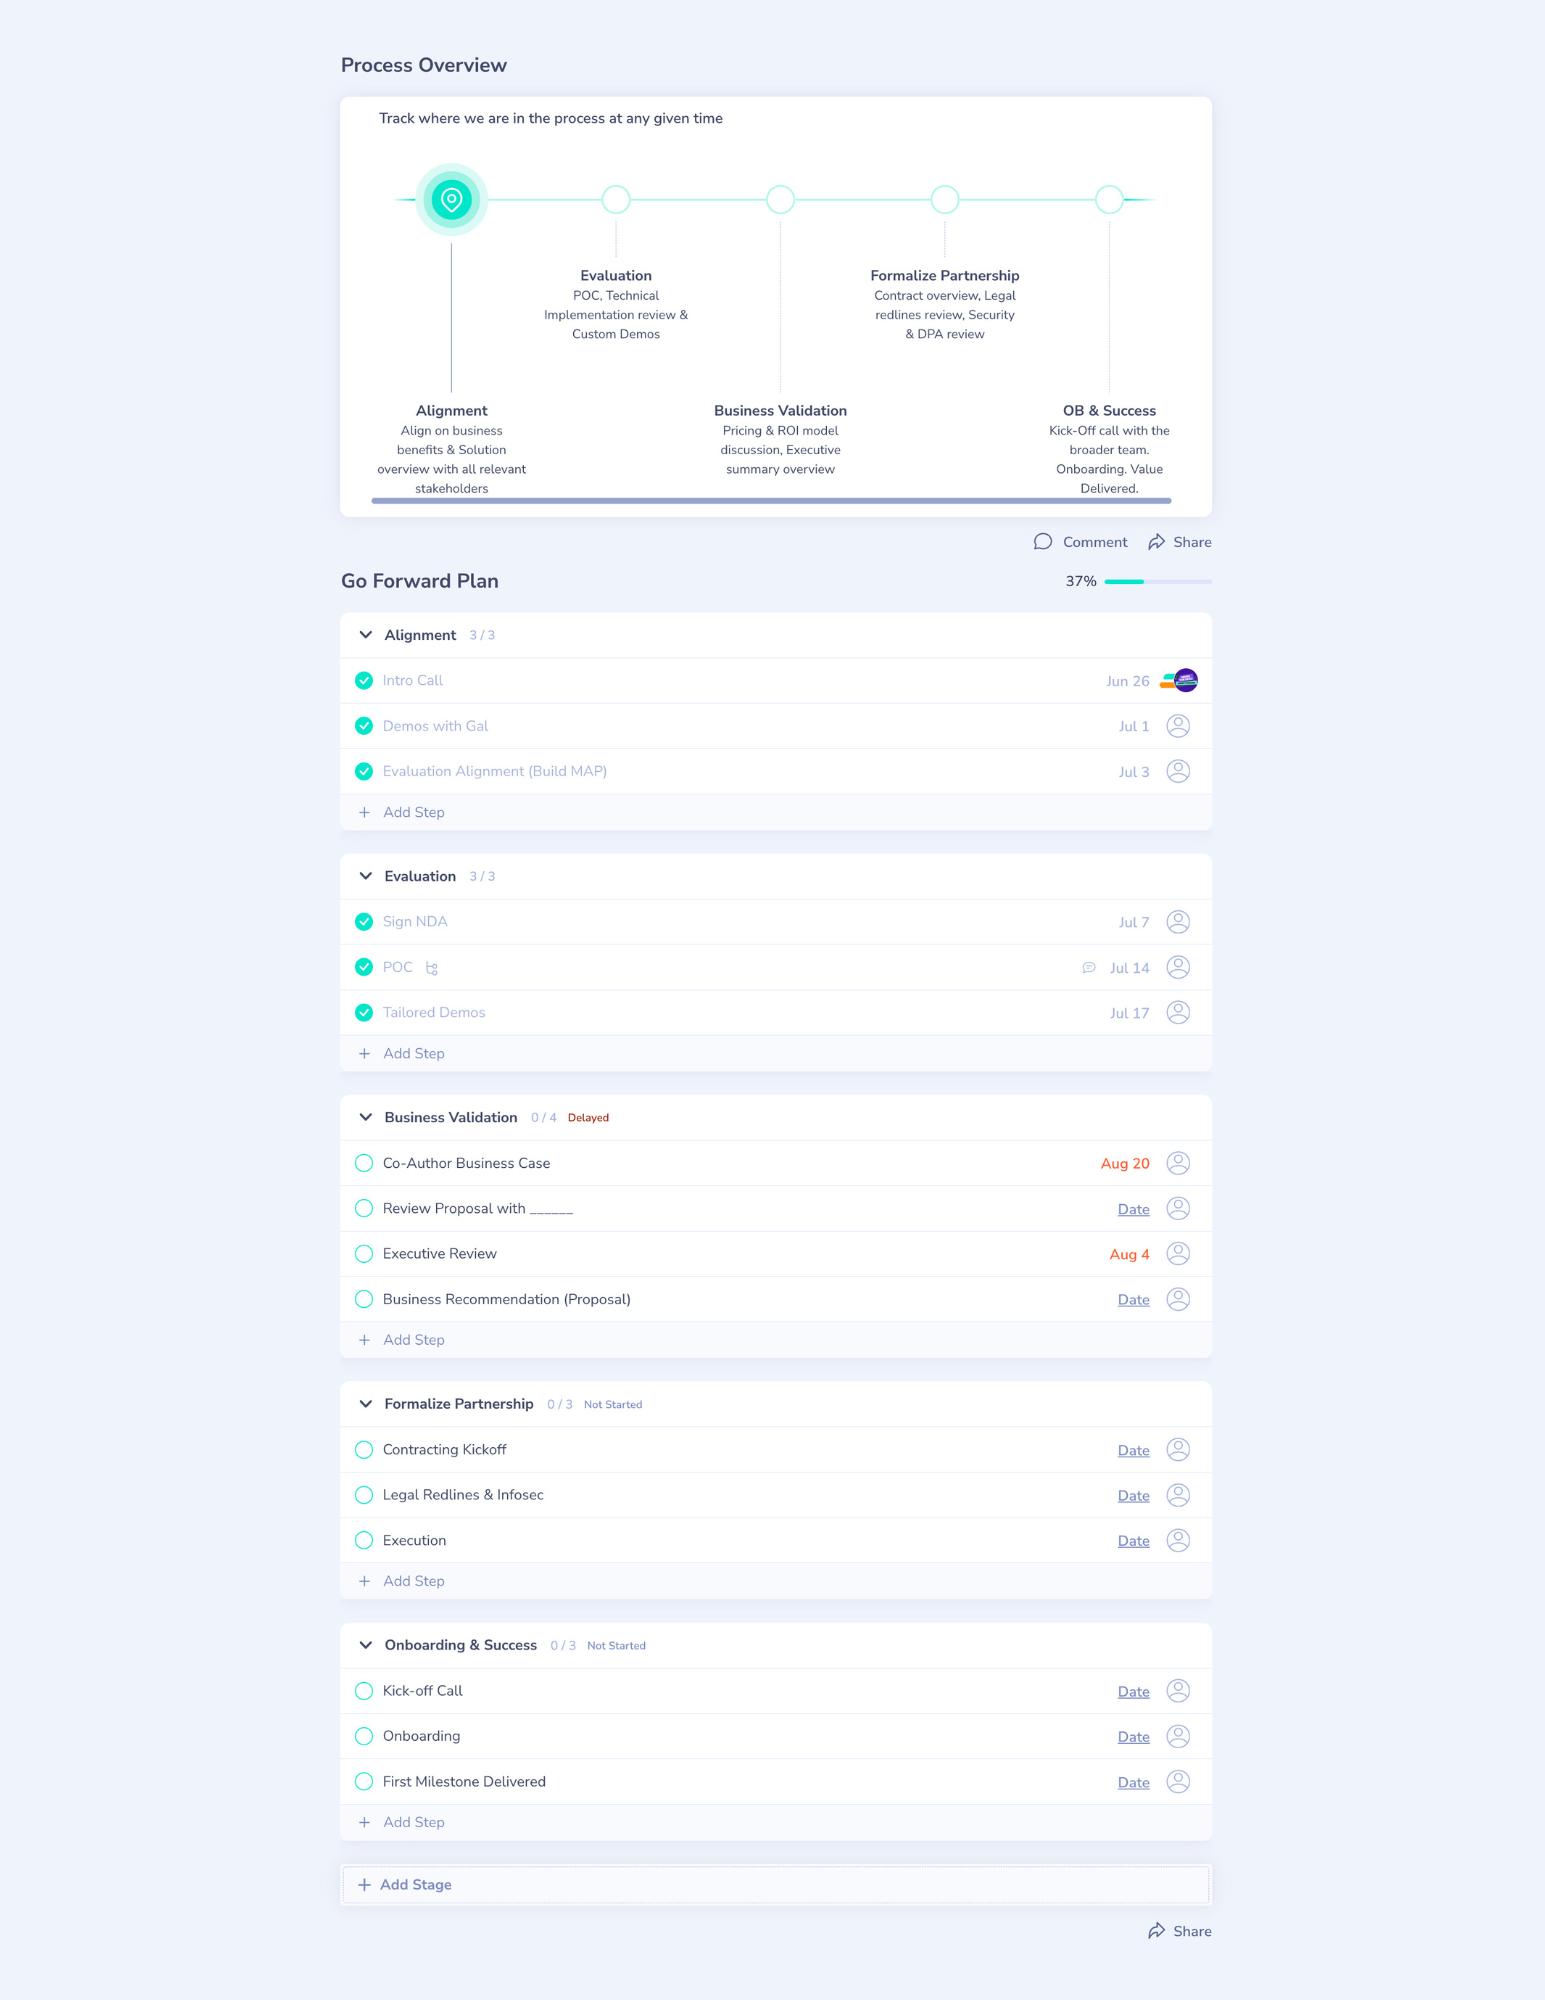Screen dimensions: 1545x2000
Task: Set the Date for Contracting Kickoff
Action: [1134, 1451]
